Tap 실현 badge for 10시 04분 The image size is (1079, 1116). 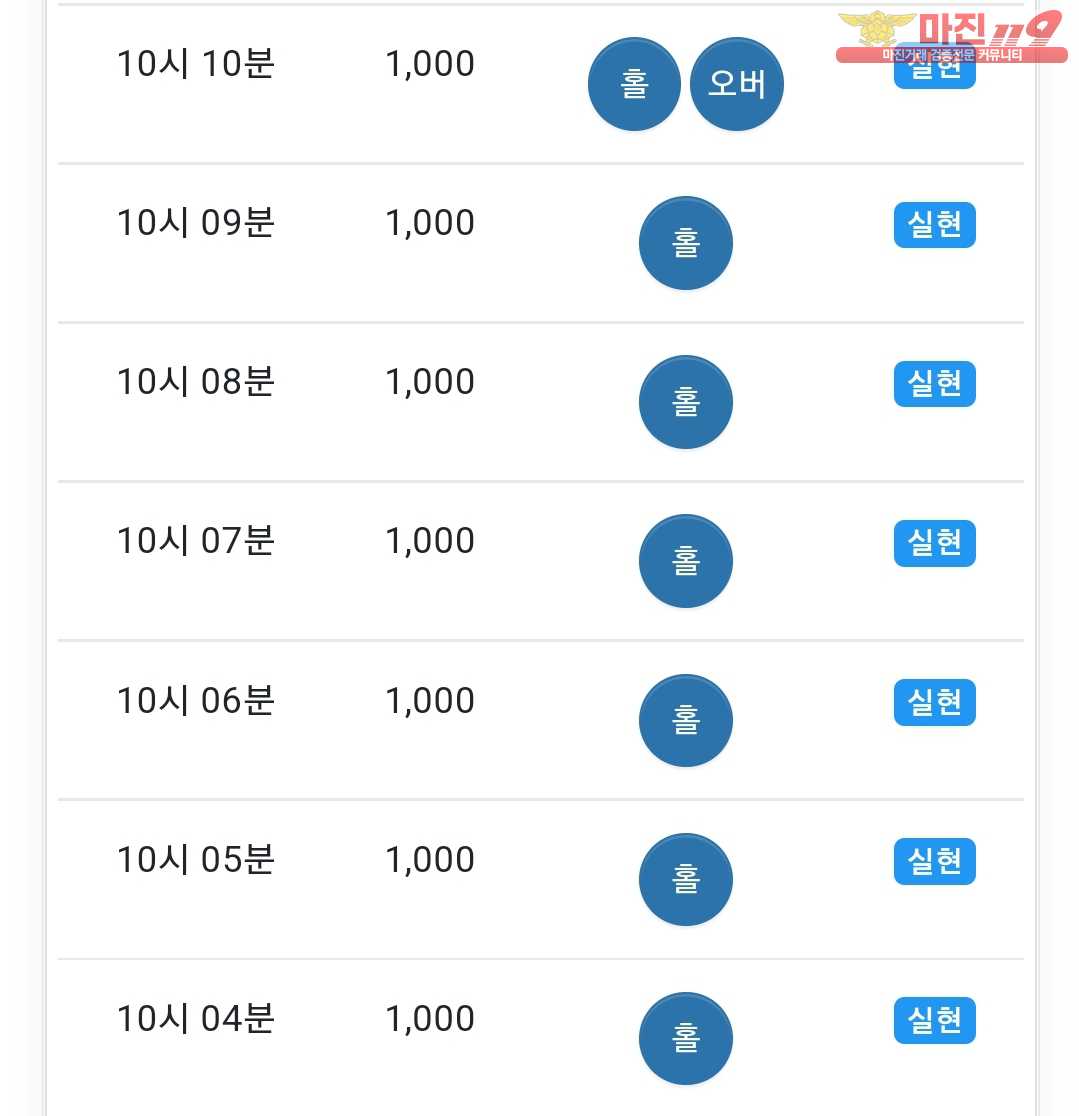[935, 1021]
